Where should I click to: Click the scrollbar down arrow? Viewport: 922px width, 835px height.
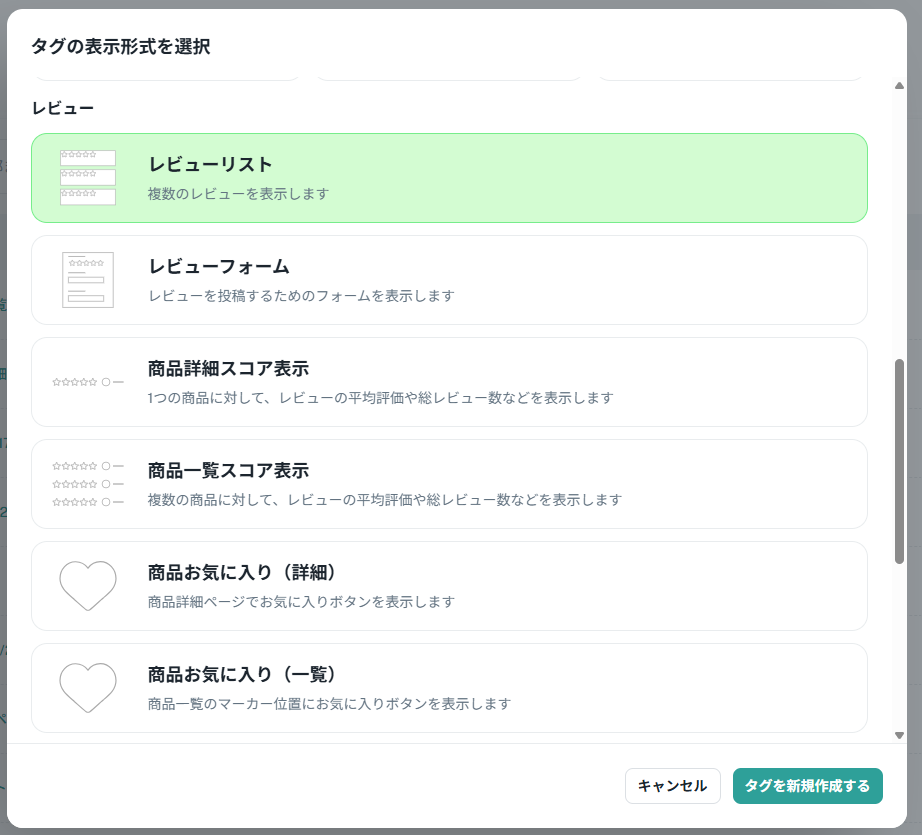[x=899, y=735]
